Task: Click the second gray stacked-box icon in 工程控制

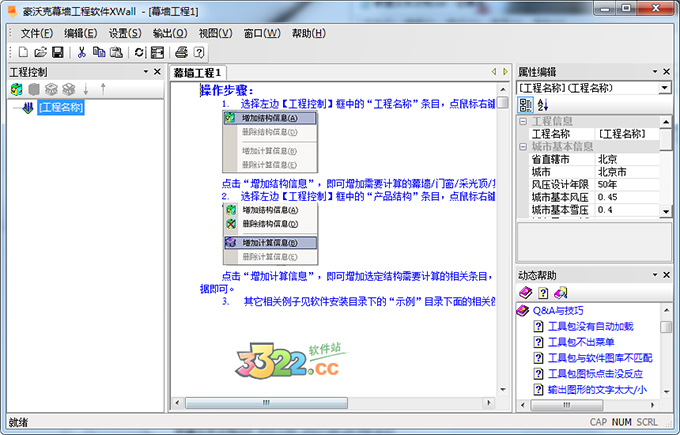Action: (x=69, y=89)
